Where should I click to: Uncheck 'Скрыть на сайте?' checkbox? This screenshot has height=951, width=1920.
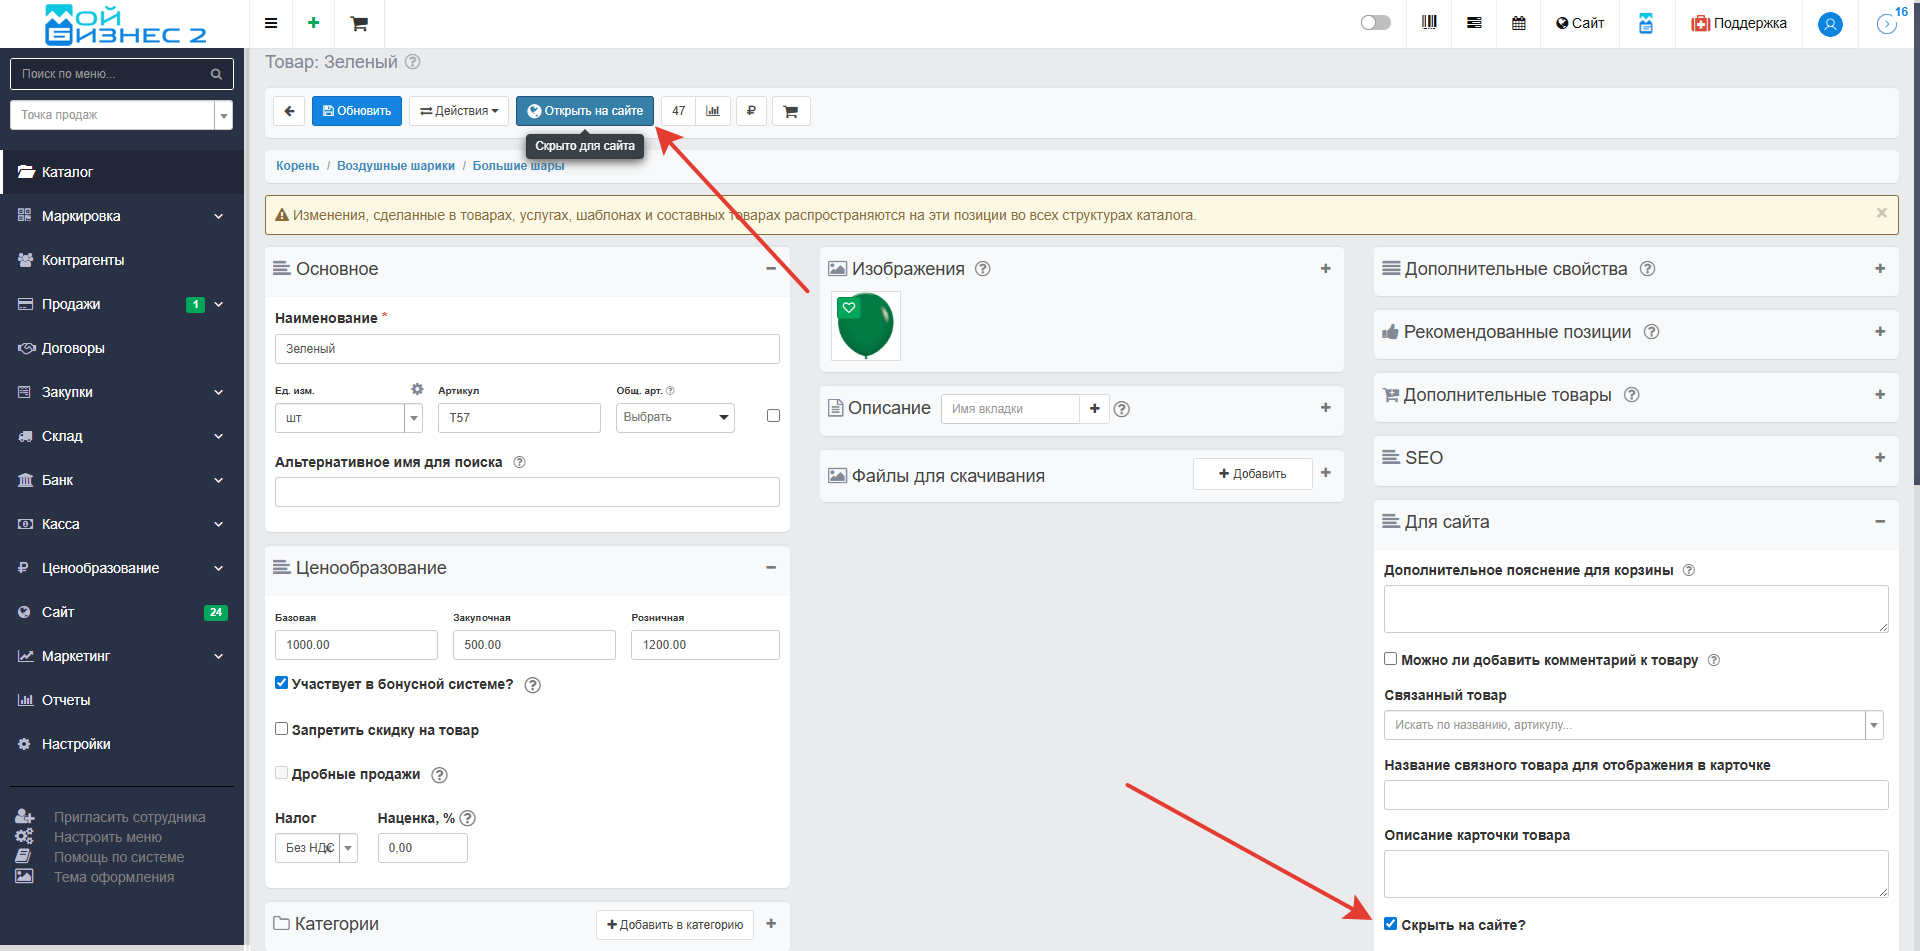coord(1390,924)
